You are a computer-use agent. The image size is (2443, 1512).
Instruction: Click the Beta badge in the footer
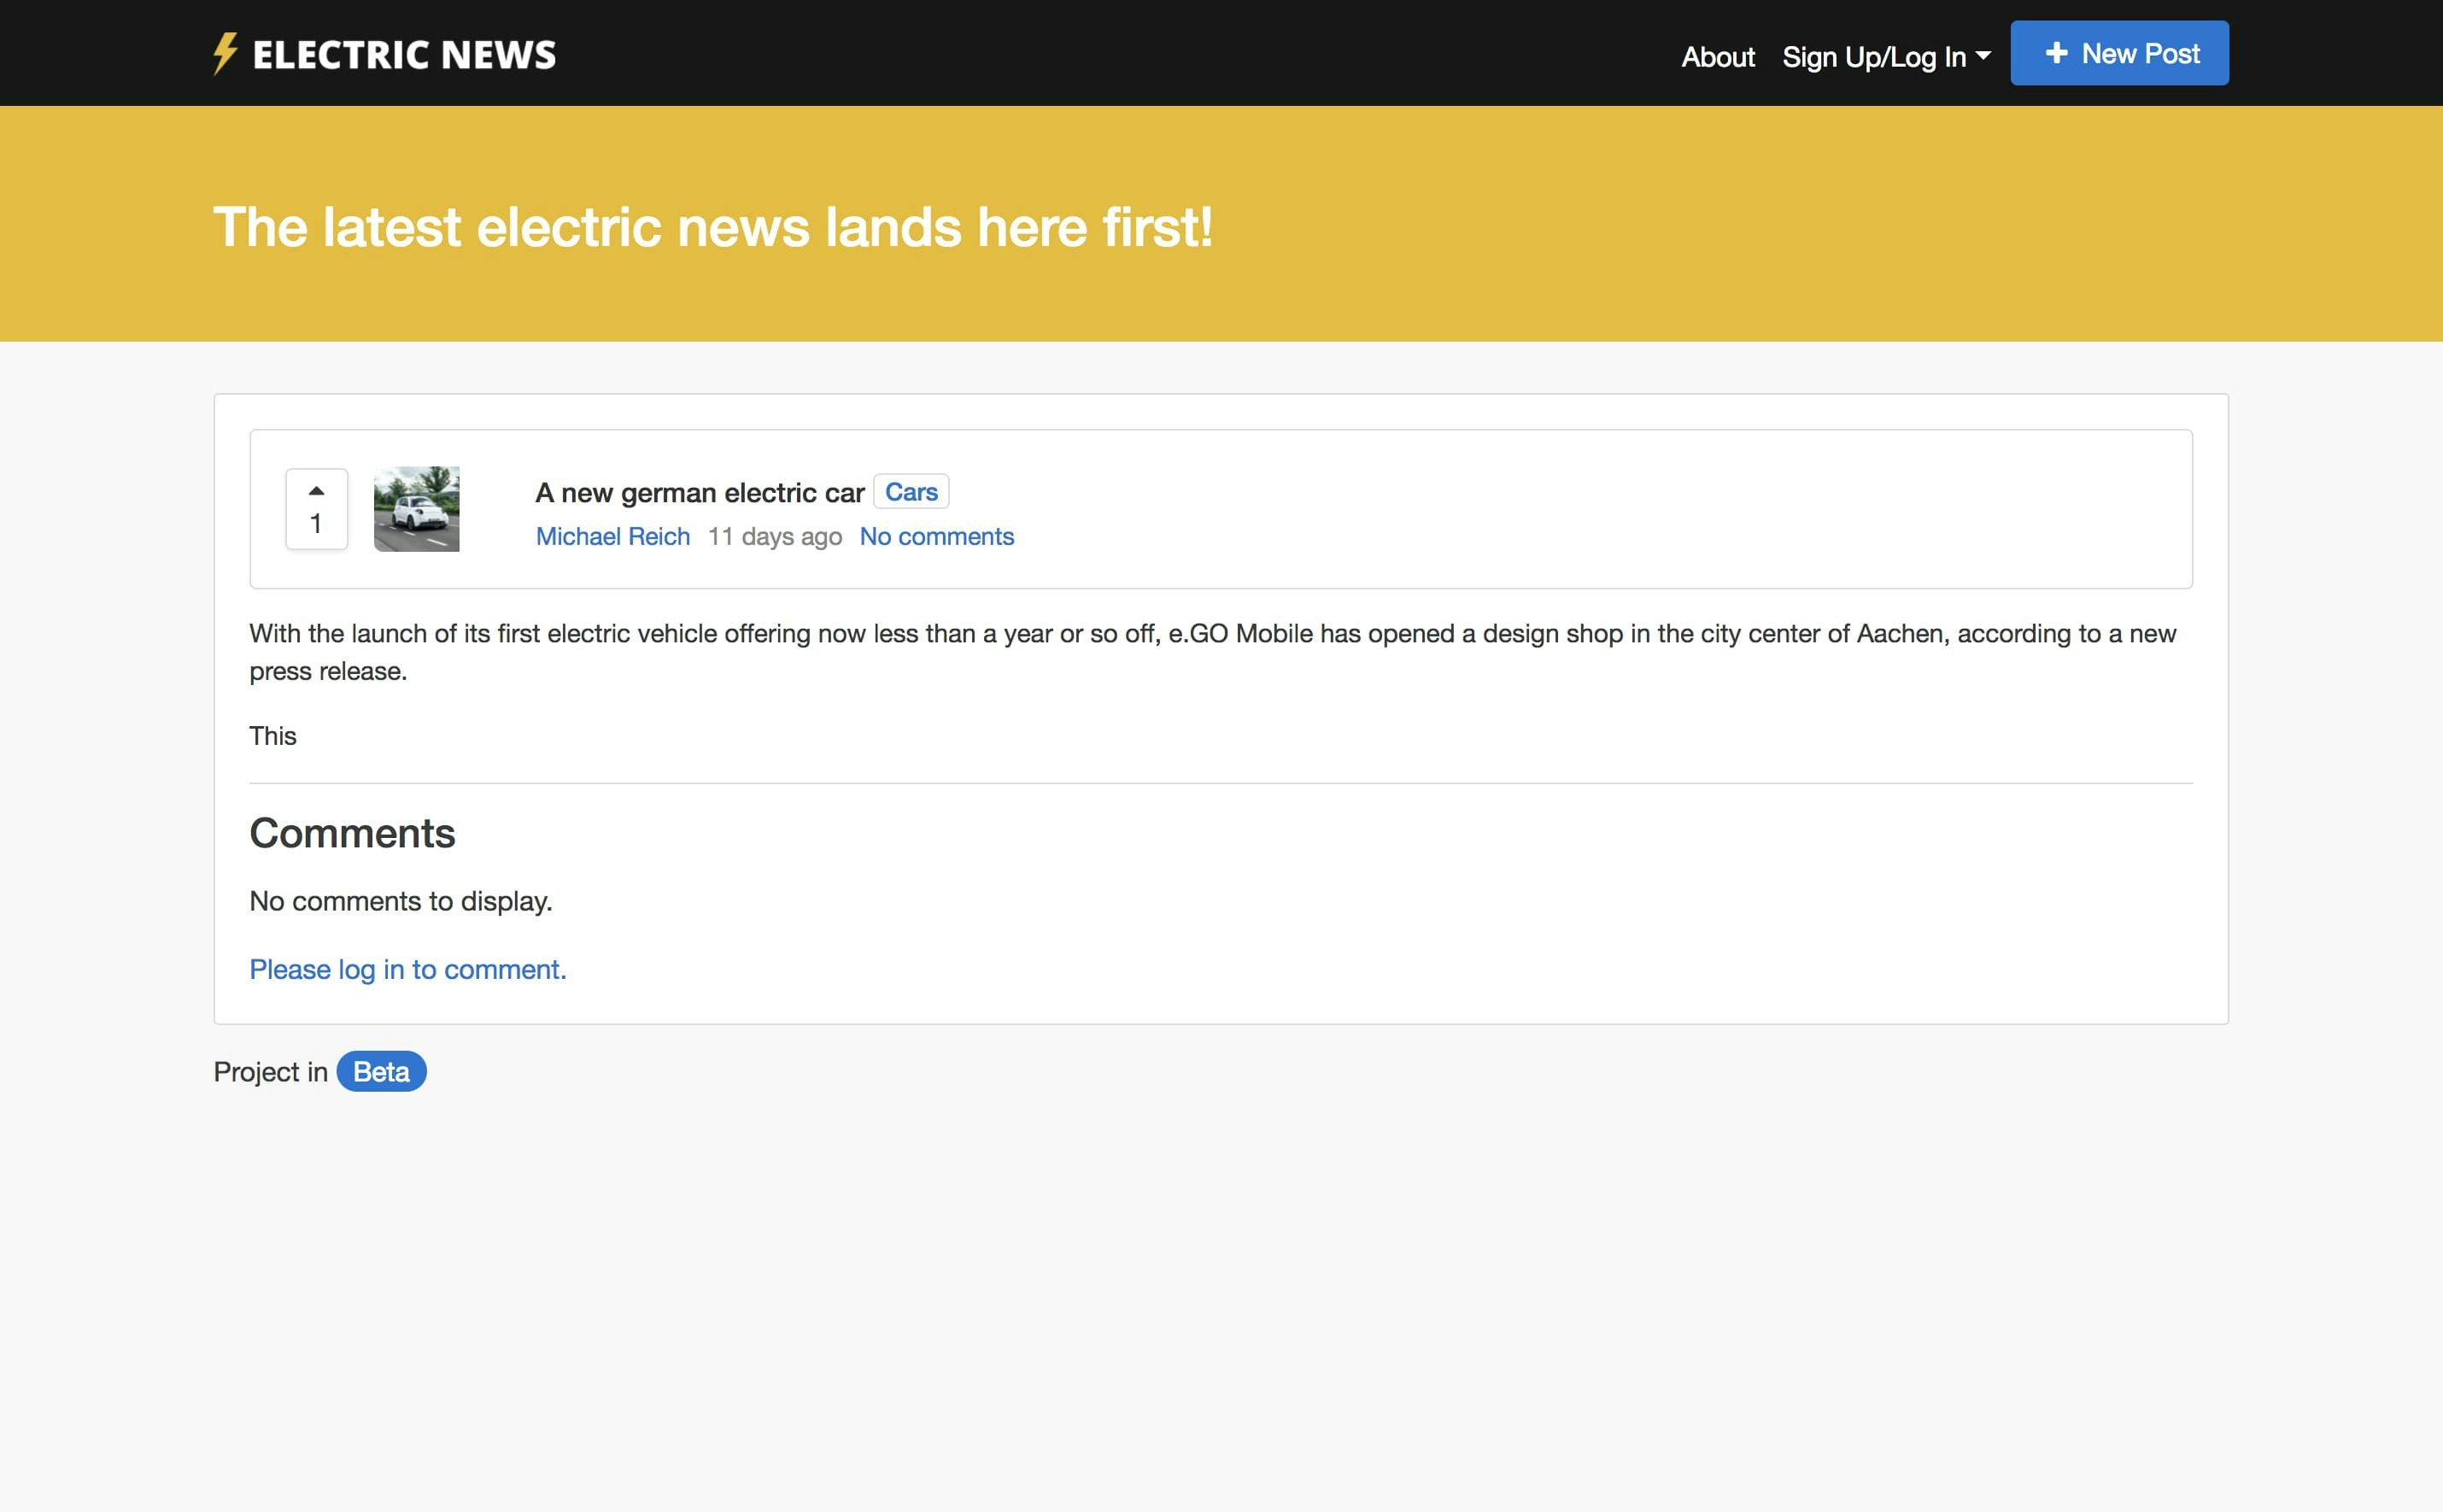pos(380,1071)
